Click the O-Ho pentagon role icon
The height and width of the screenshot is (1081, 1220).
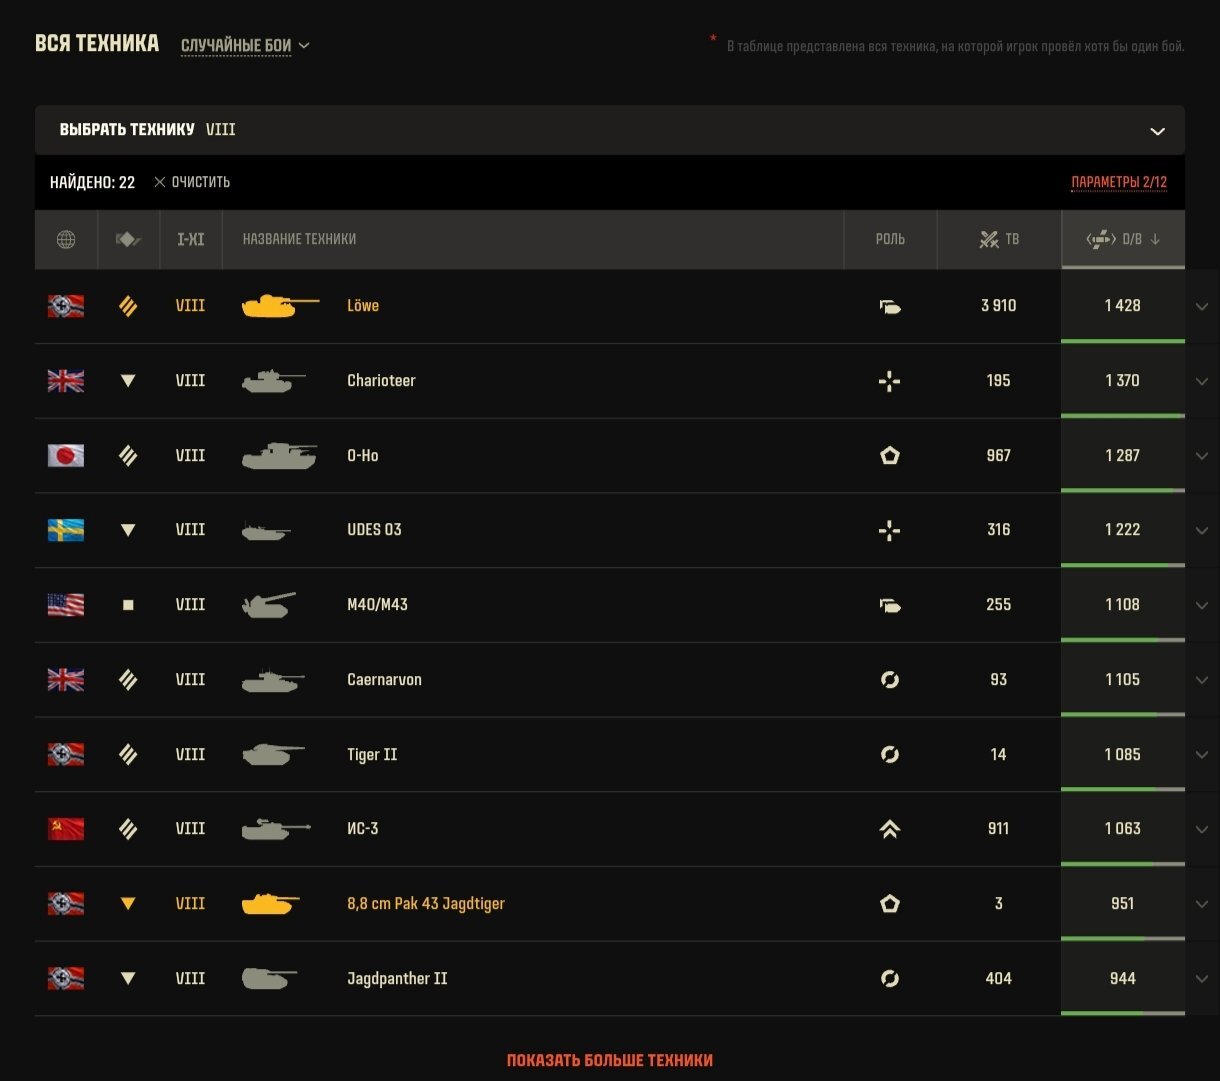(890, 455)
